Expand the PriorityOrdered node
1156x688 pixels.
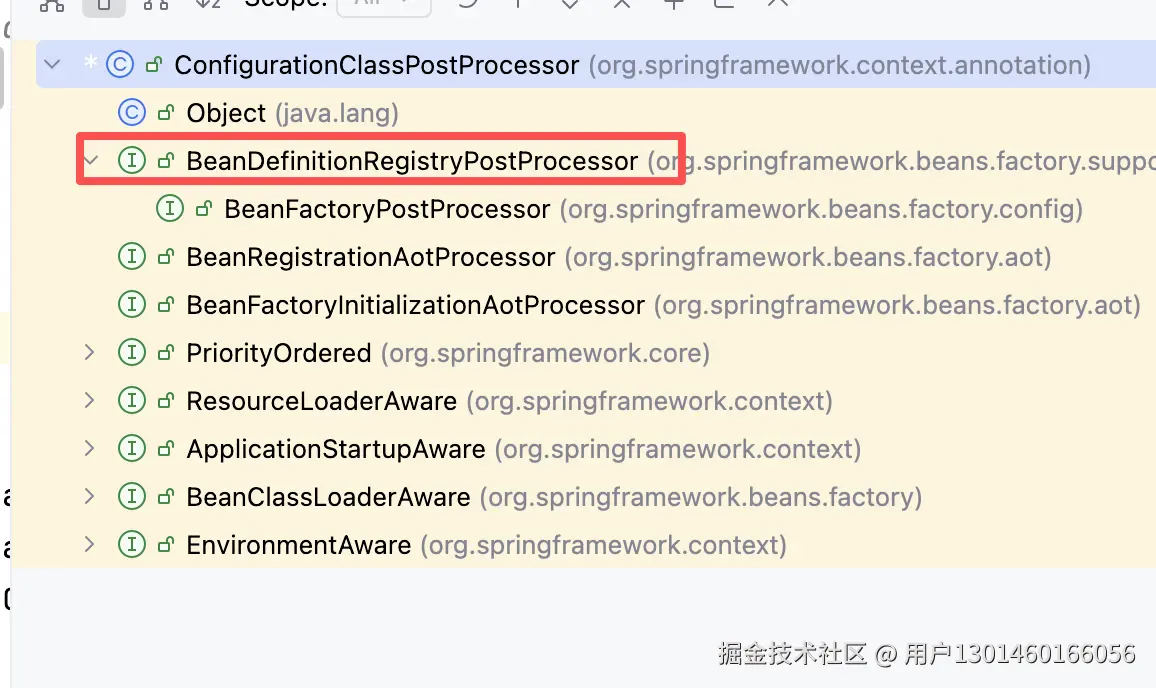[x=90, y=353]
